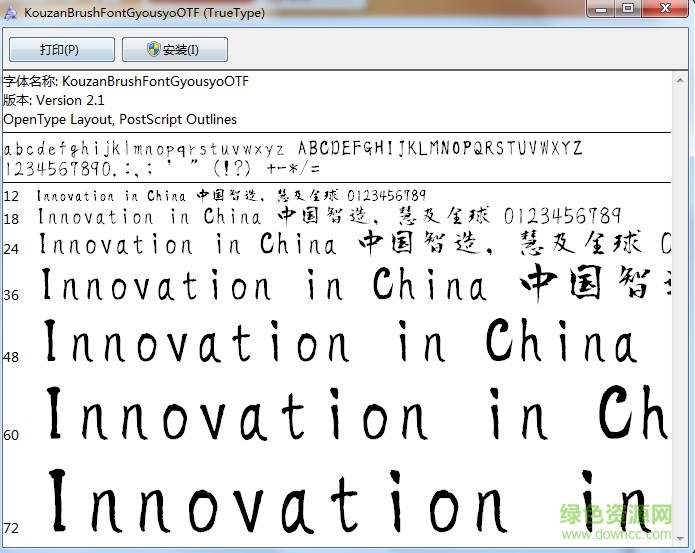Click the size 24 sample label
The width and height of the screenshot is (695, 553).
[11, 249]
